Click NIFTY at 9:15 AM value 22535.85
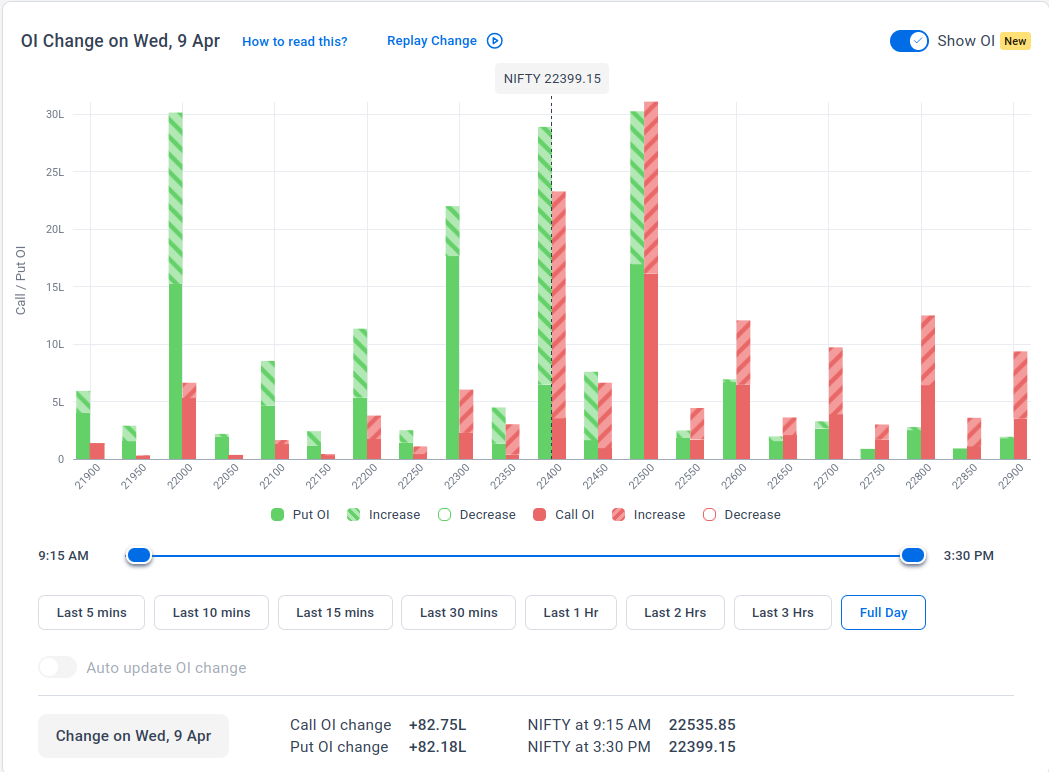Image resolution: width=1049 pixels, height=772 pixels. tap(702, 725)
